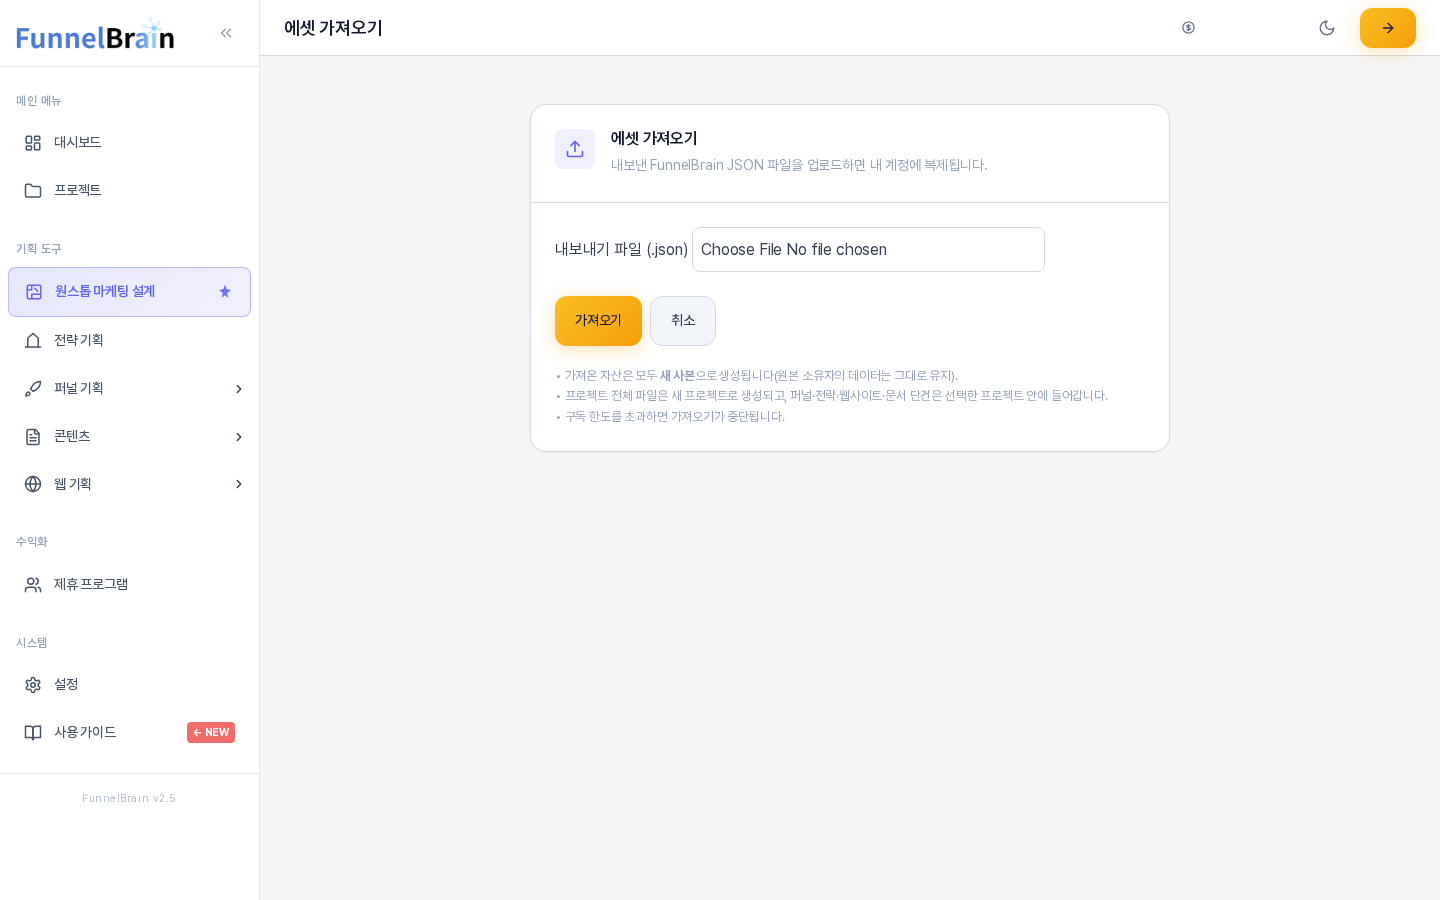The image size is (1440, 900).
Task: Click the document icon beside 콘텐츠
Action: tap(33, 437)
